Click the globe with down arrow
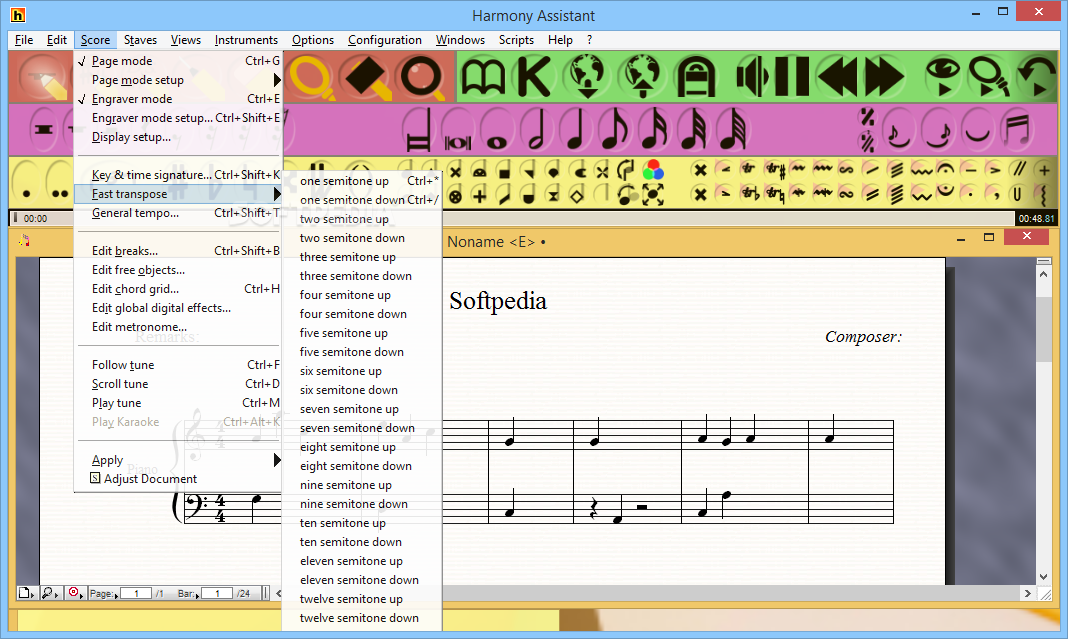The width and height of the screenshot is (1068, 639). click(x=587, y=77)
